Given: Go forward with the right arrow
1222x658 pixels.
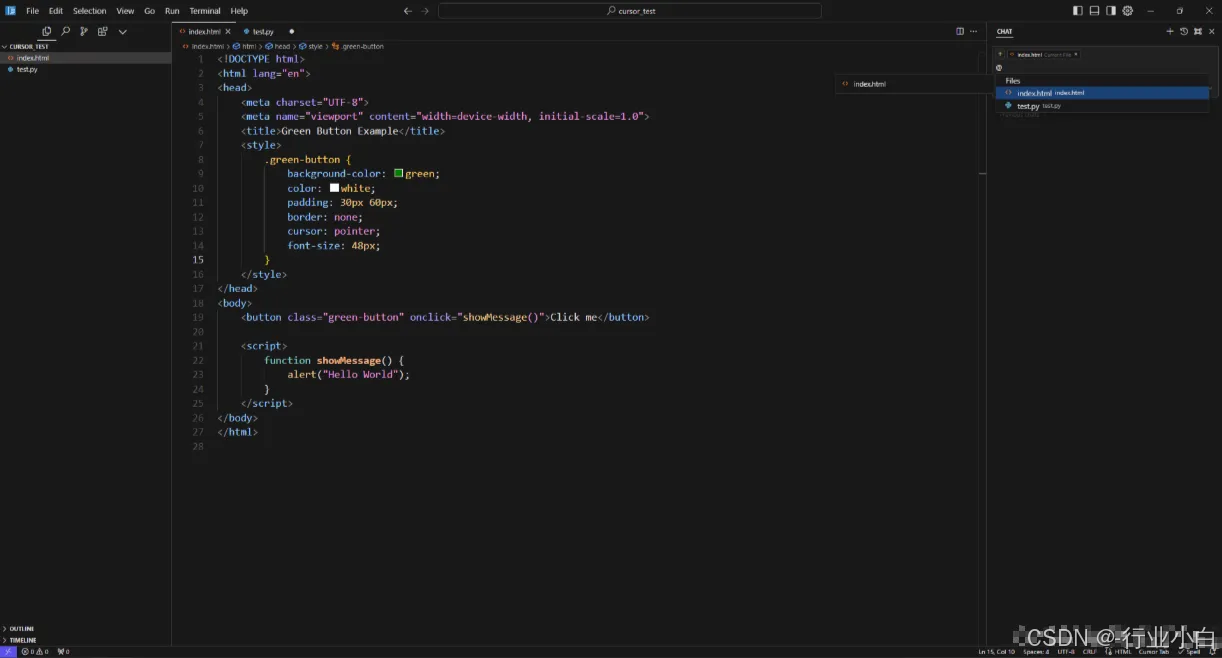Looking at the screenshot, I should [425, 11].
